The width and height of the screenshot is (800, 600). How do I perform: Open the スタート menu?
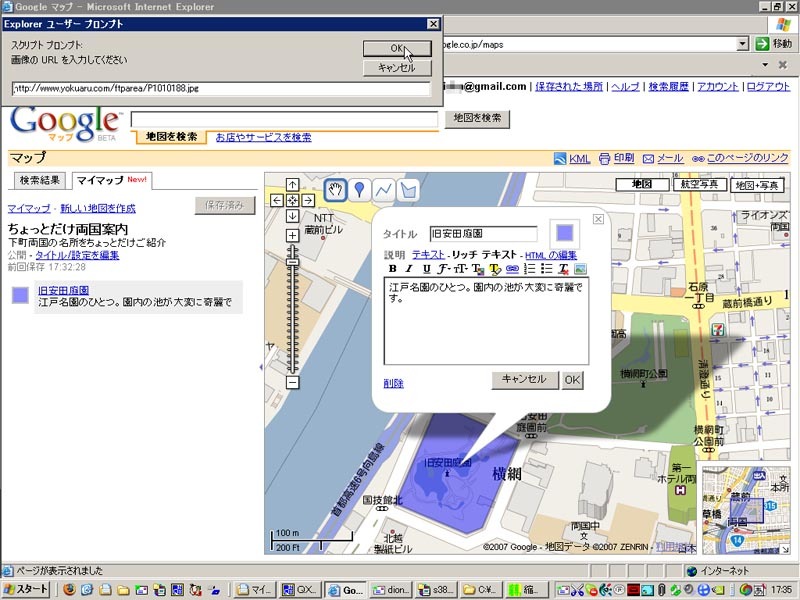pyautogui.click(x=26, y=590)
